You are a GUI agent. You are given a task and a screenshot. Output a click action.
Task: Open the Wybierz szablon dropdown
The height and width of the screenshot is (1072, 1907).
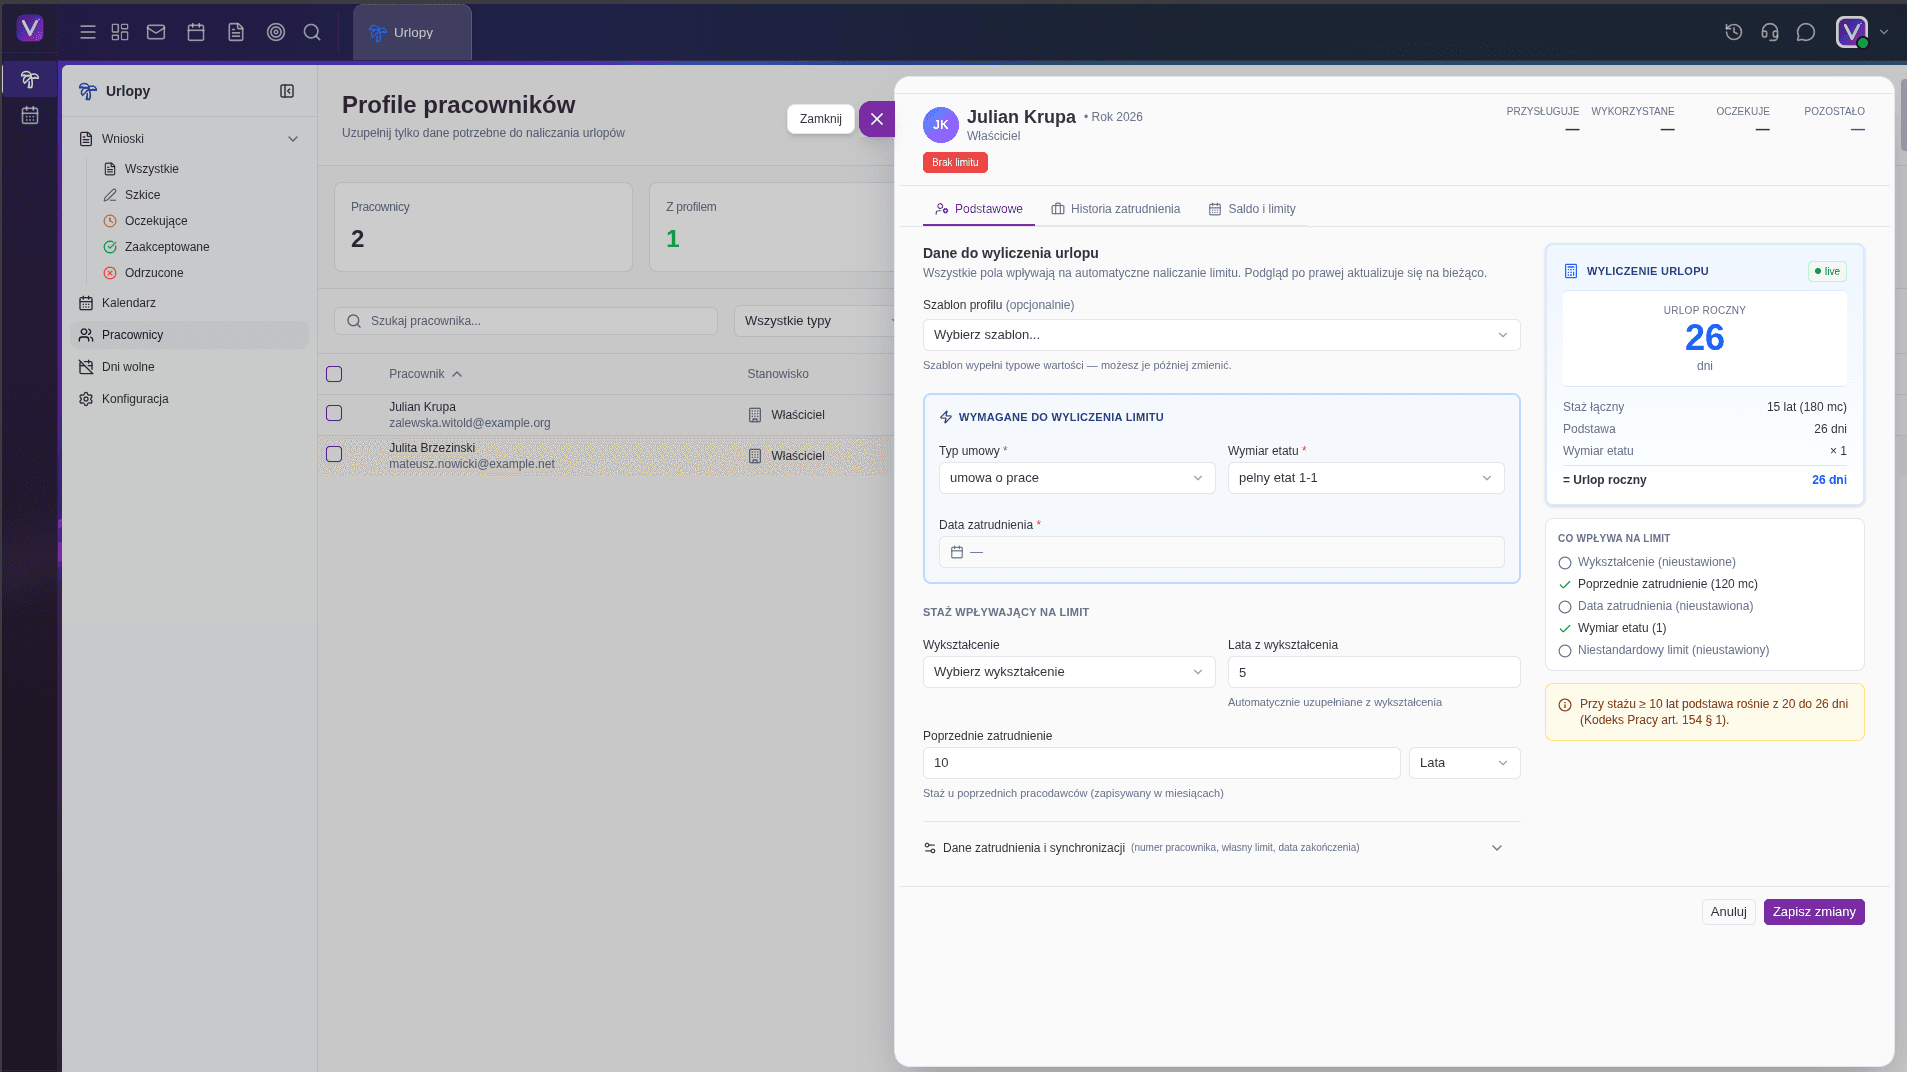click(x=1221, y=334)
